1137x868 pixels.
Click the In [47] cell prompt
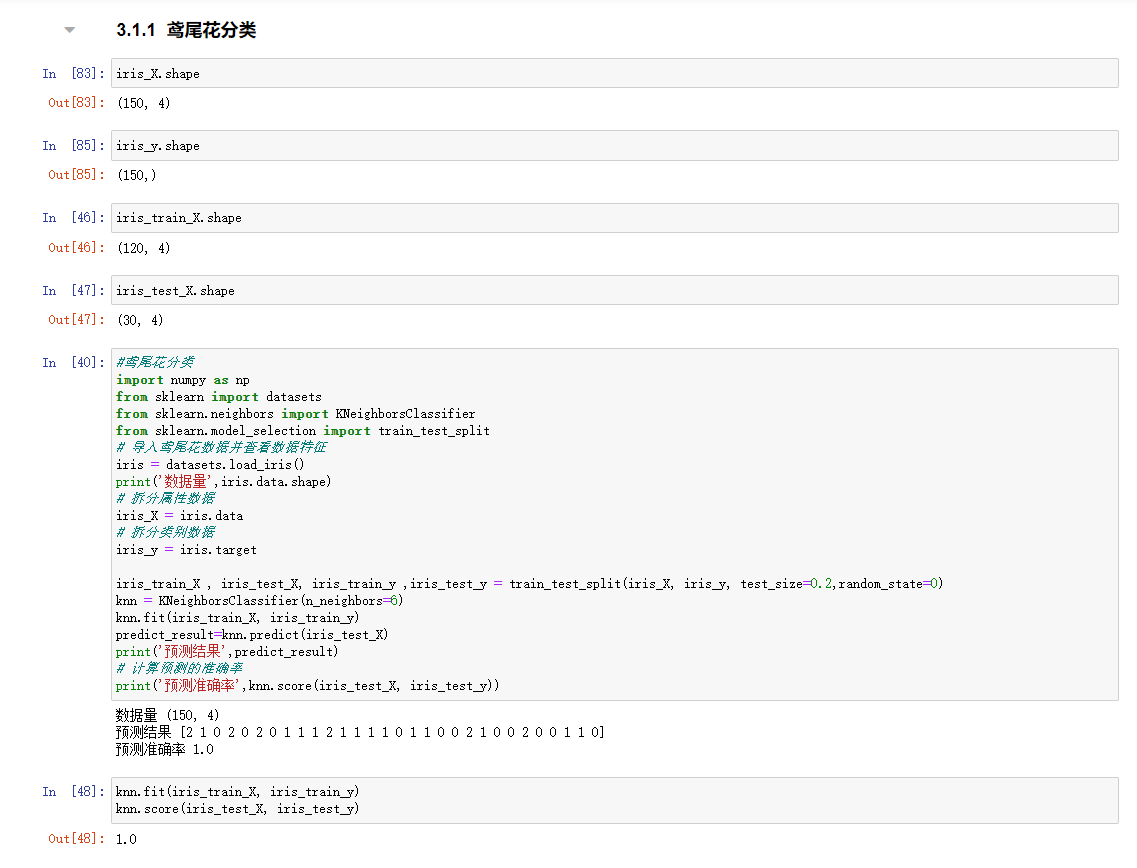click(73, 291)
